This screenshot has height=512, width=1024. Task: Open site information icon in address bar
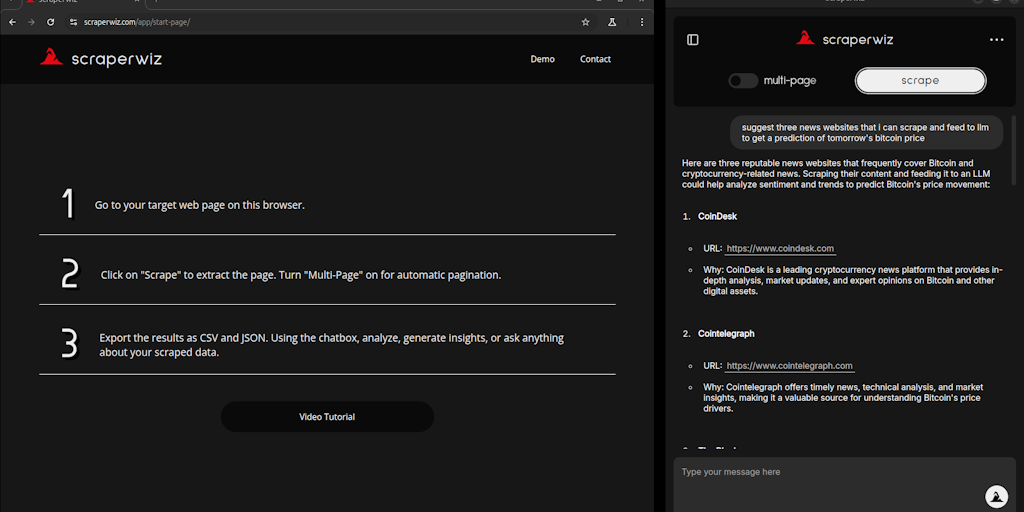pyautogui.click(x=73, y=22)
